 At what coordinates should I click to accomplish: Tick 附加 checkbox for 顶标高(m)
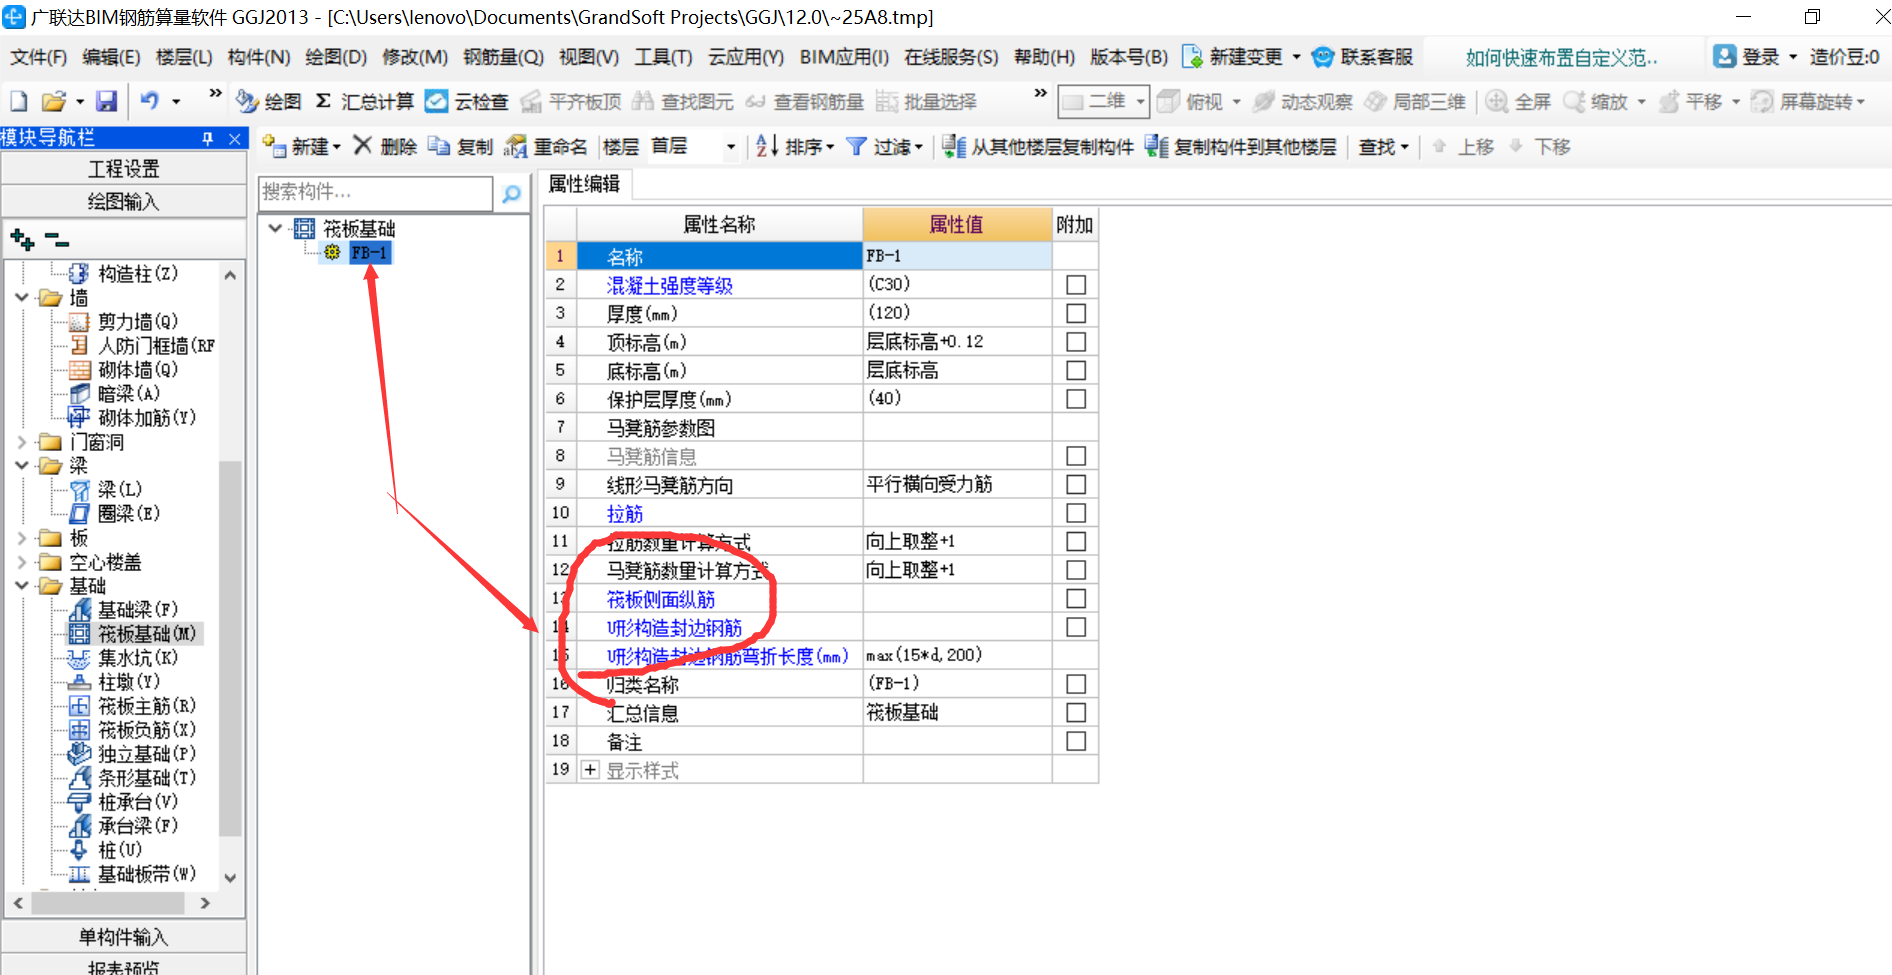point(1076,342)
